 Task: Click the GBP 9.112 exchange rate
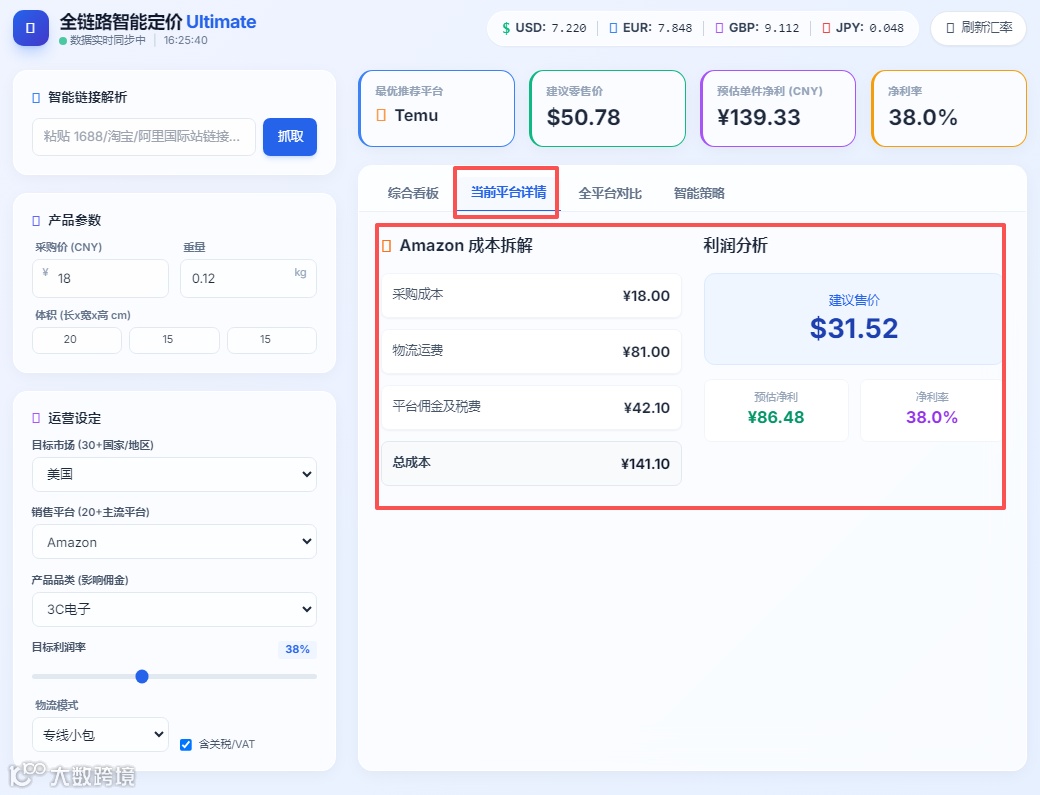764,28
